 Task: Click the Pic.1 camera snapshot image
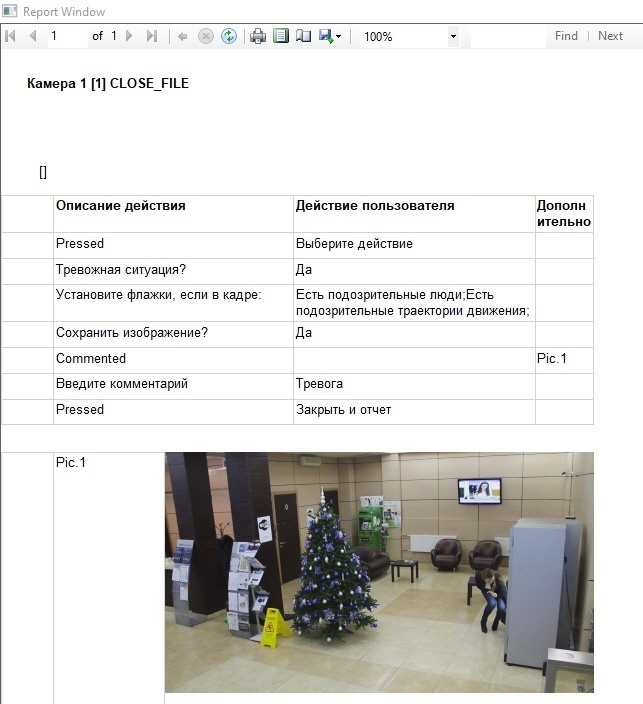(x=379, y=571)
